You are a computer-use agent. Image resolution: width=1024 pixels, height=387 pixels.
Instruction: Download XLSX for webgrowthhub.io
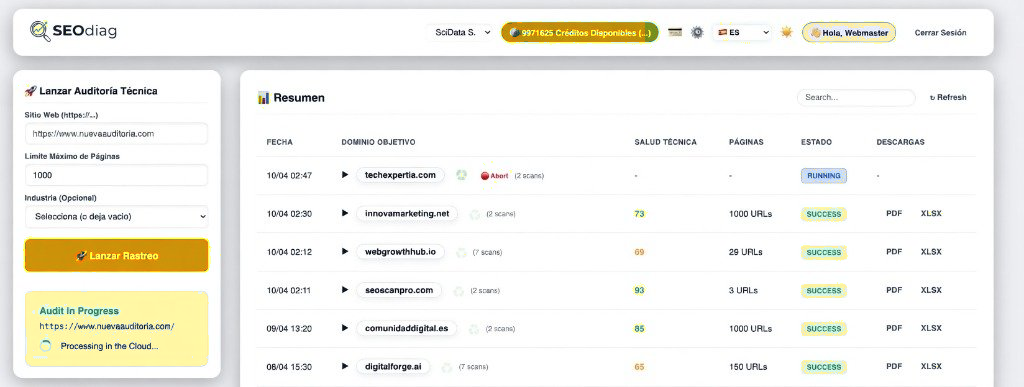(931, 252)
